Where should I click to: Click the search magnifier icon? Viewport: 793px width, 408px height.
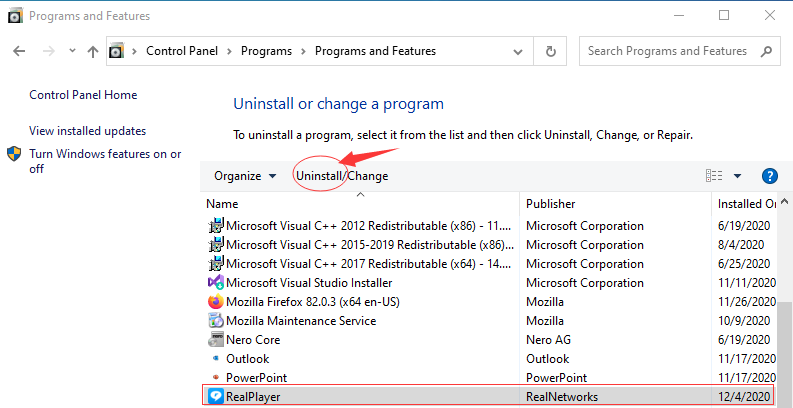pyautogui.click(x=766, y=51)
